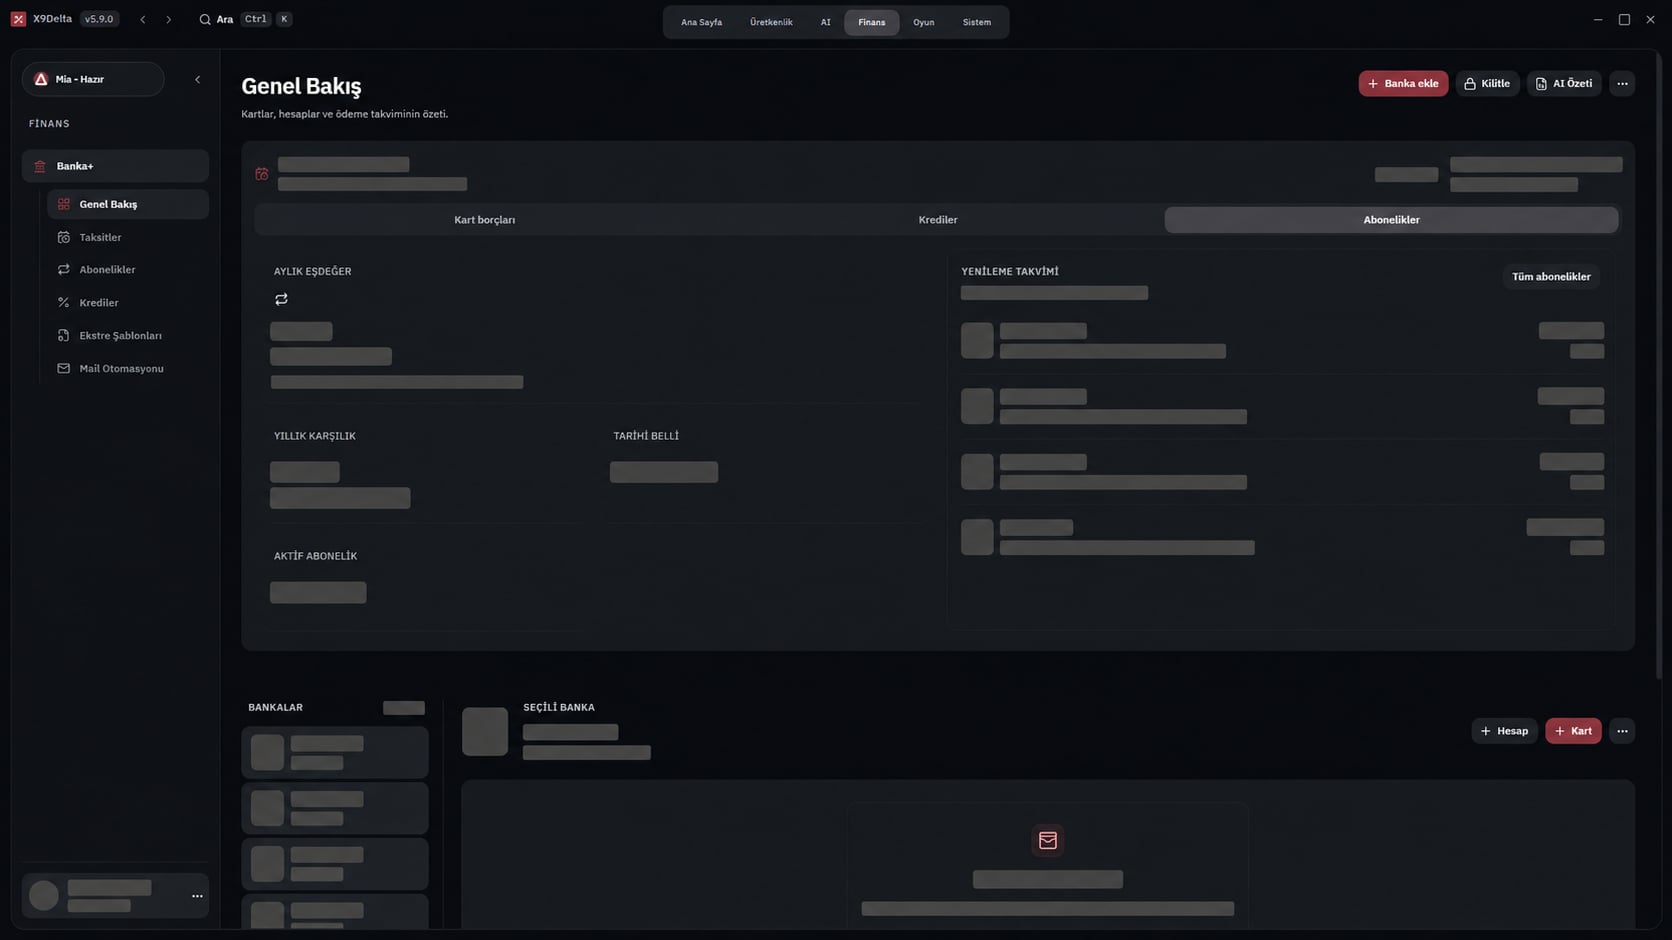Open the AI top tab
This screenshot has height=940, width=1672.
click(x=825, y=22)
